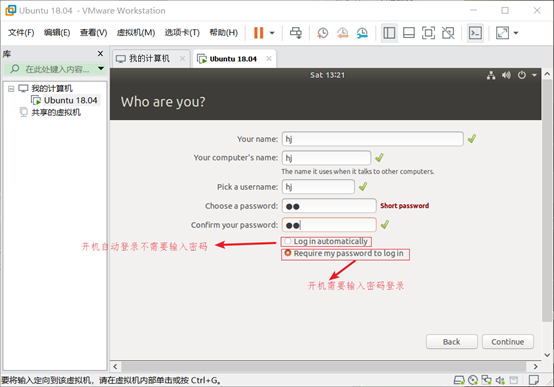Revert to previous snapshot icon

342,33
